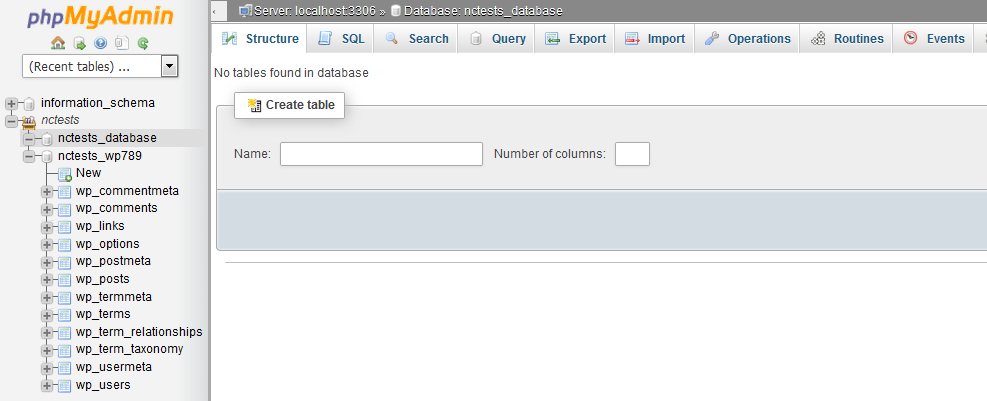Open the Recent tables dropdown
Viewport: 987px width, 401px height.
click(x=100, y=67)
